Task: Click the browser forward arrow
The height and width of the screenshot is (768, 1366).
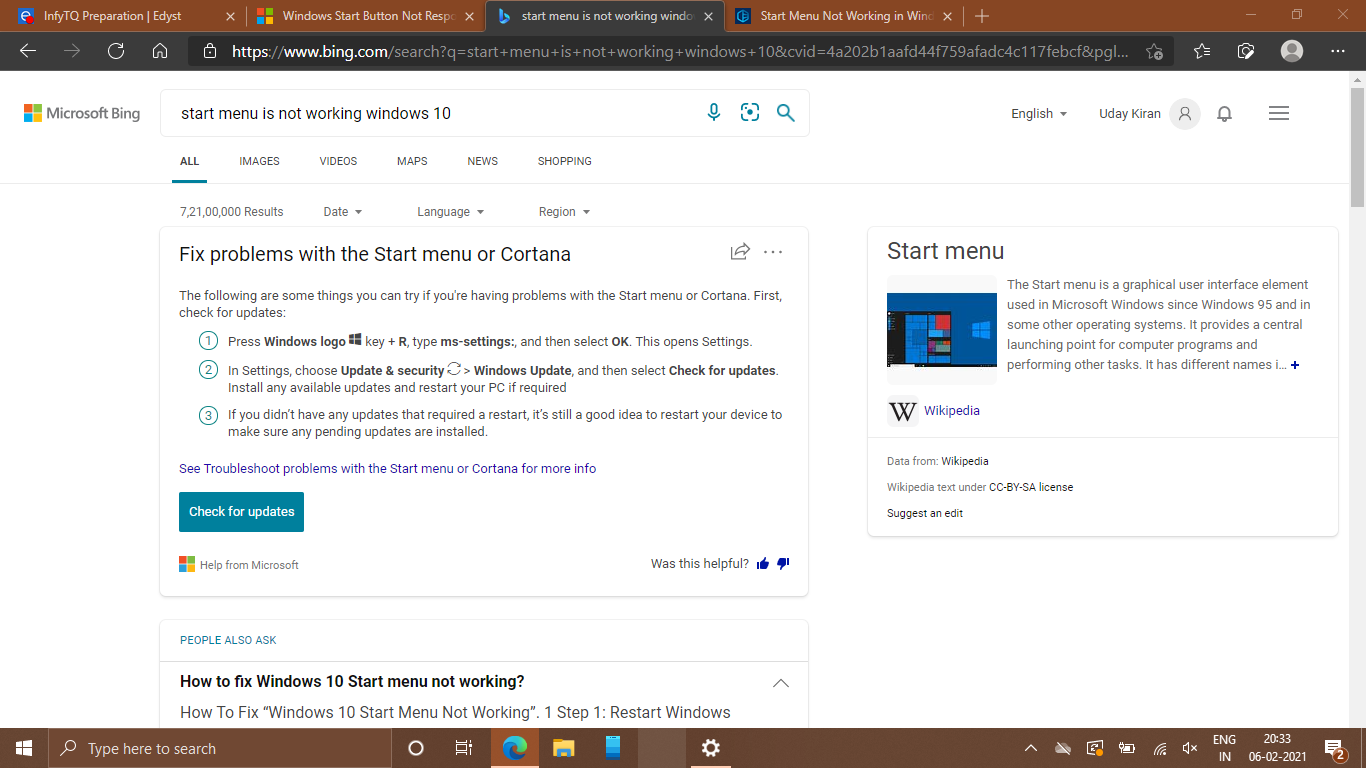Action: (72, 51)
